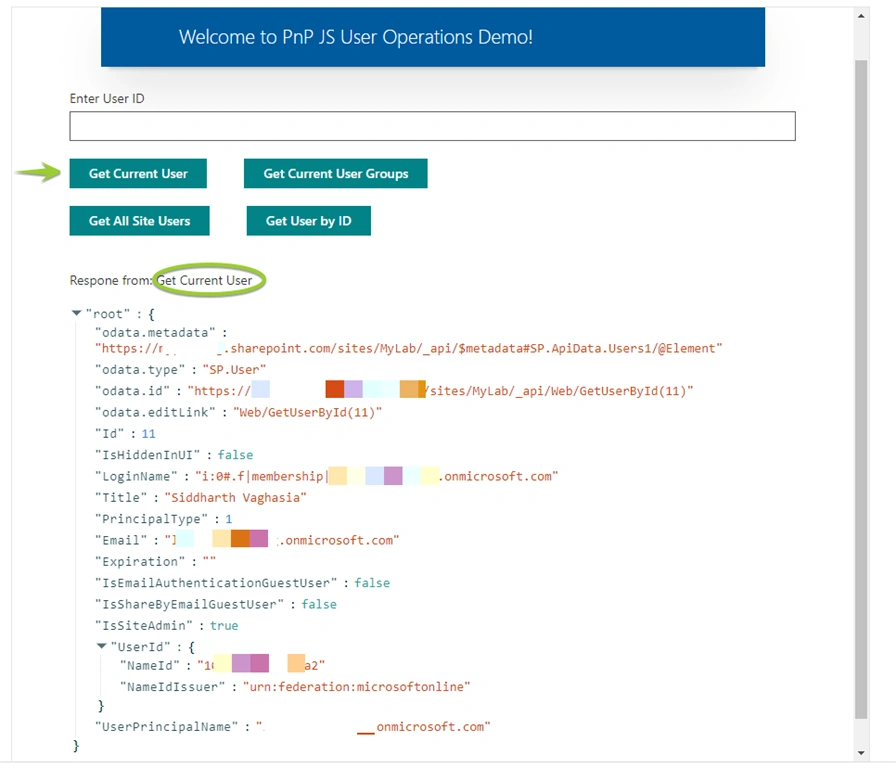Click the IsEmailAuthenticationGuestUser false value

click(x=372, y=583)
